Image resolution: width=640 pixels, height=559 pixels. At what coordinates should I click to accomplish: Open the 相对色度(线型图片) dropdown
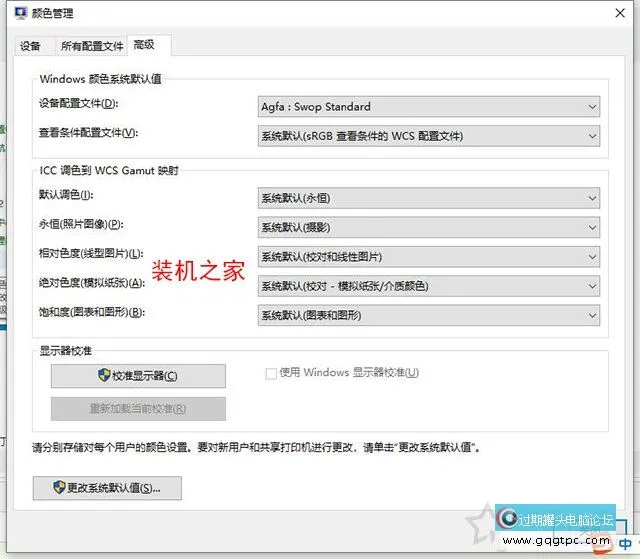(x=429, y=257)
